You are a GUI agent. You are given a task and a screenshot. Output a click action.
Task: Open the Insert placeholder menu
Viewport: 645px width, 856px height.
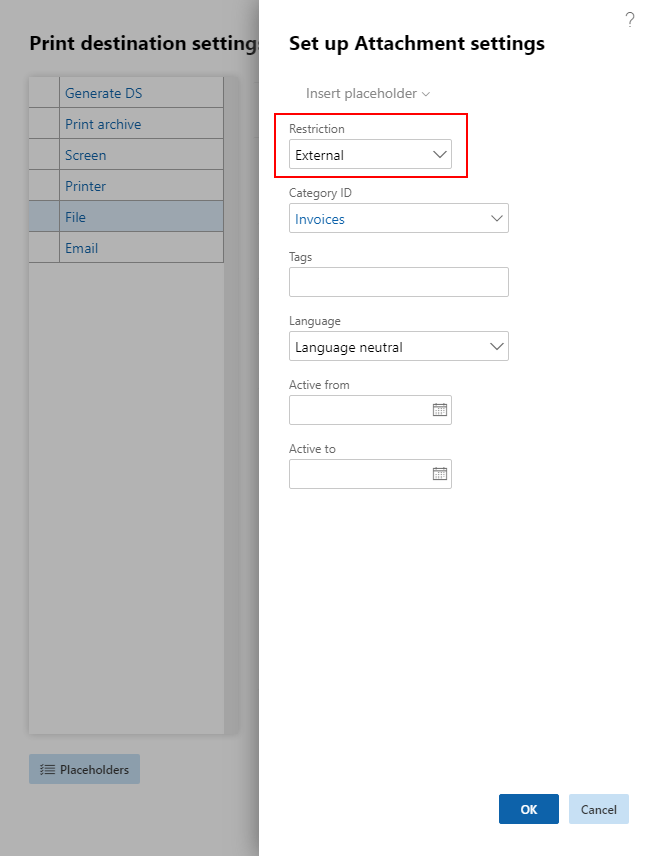368,93
